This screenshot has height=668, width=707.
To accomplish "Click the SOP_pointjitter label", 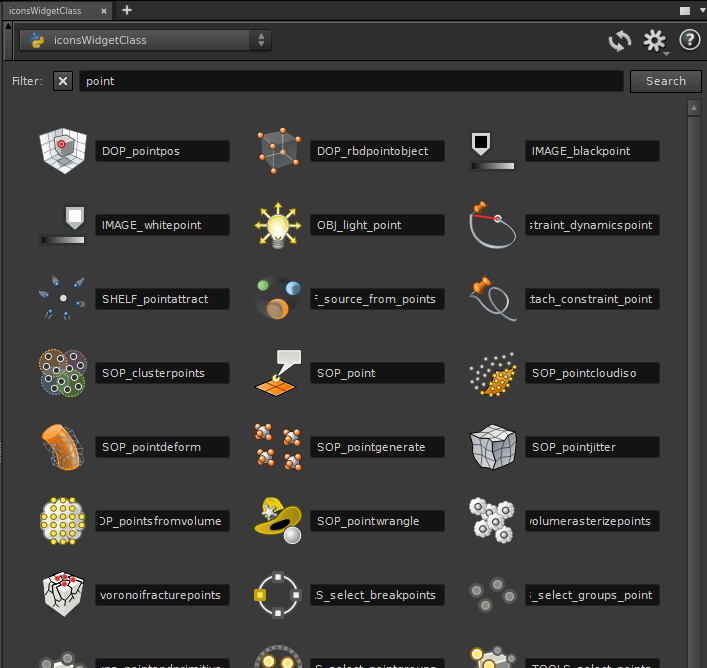I will pos(592,447).
